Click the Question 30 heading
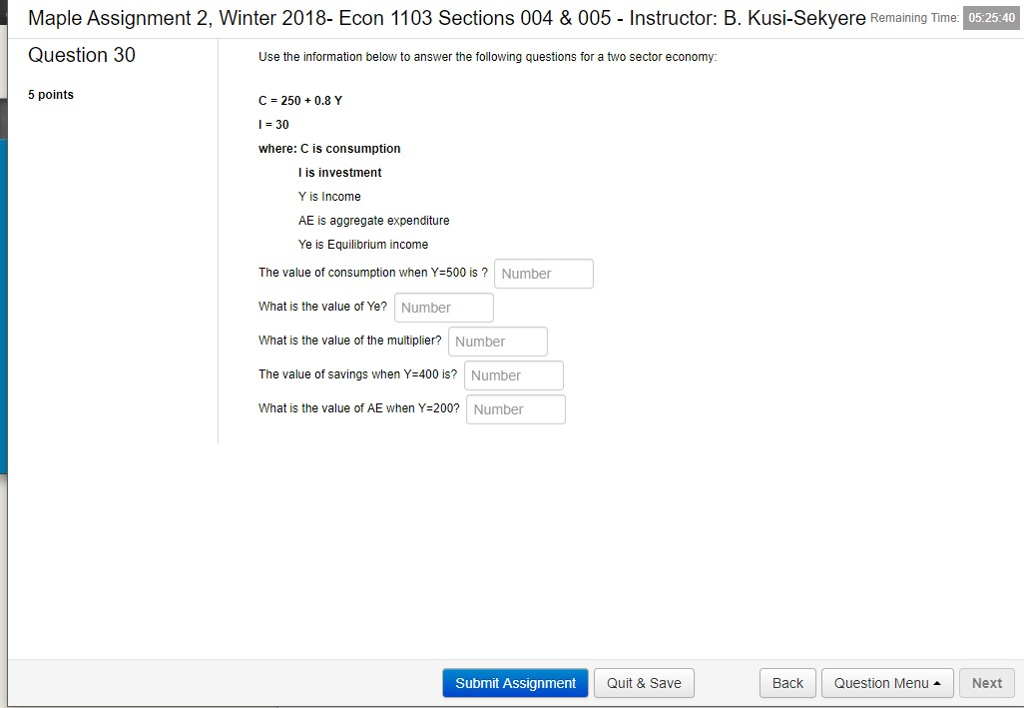Screen dimensions: 1024x708 click(80, 56)
